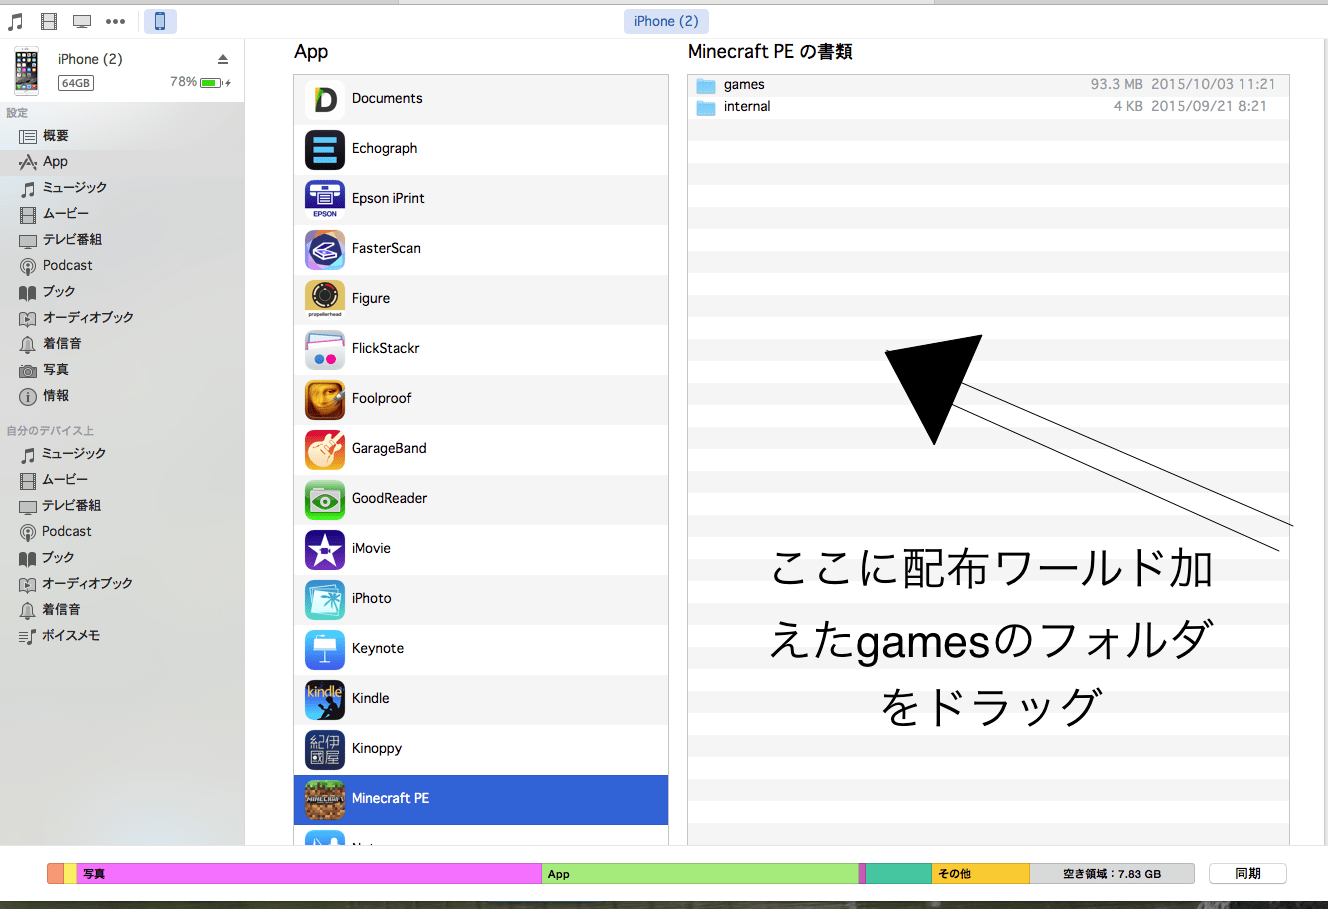Click the green App storage segment
Viewport: 1328px width, 909px height.
pos(700,873)
